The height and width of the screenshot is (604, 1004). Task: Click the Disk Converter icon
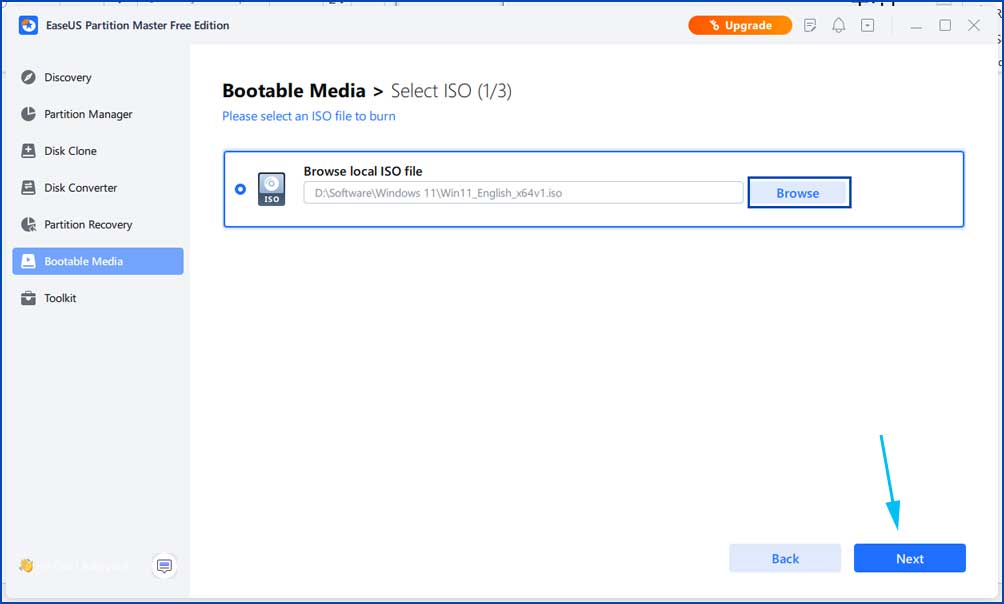click(28, 188)
